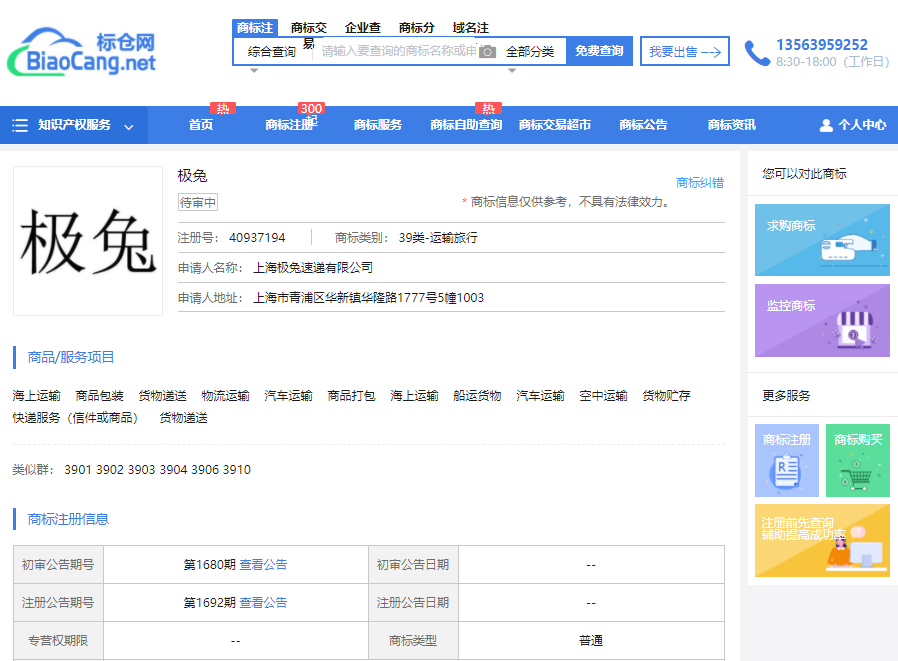Click similar group code 3901
Image resolution: width=898 pixels, height=661 pixels.
click(78, 470)
